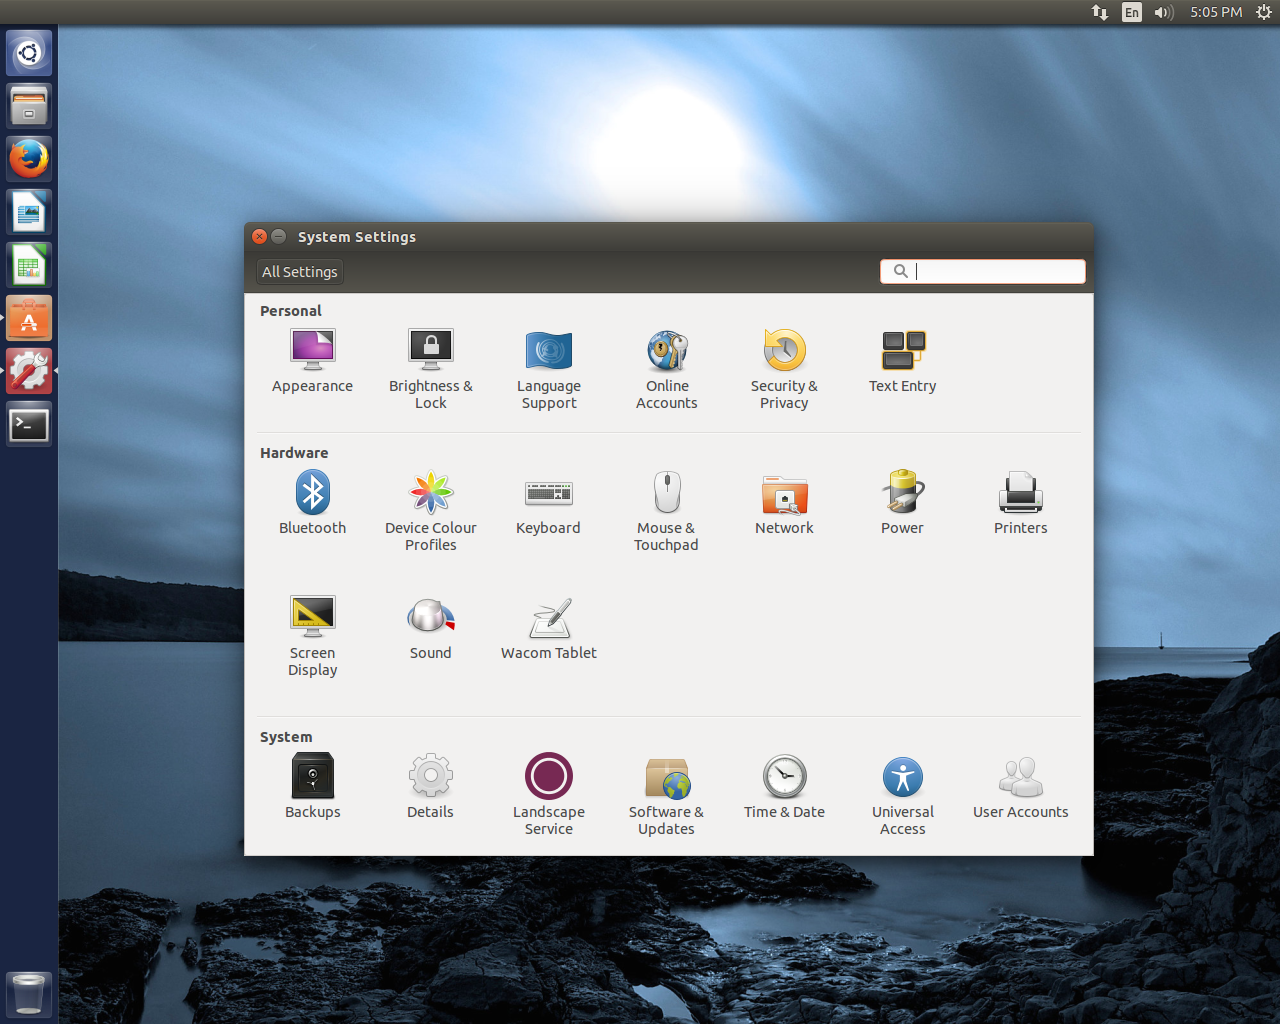Open Appearance settings

click(x=312, y=361)
